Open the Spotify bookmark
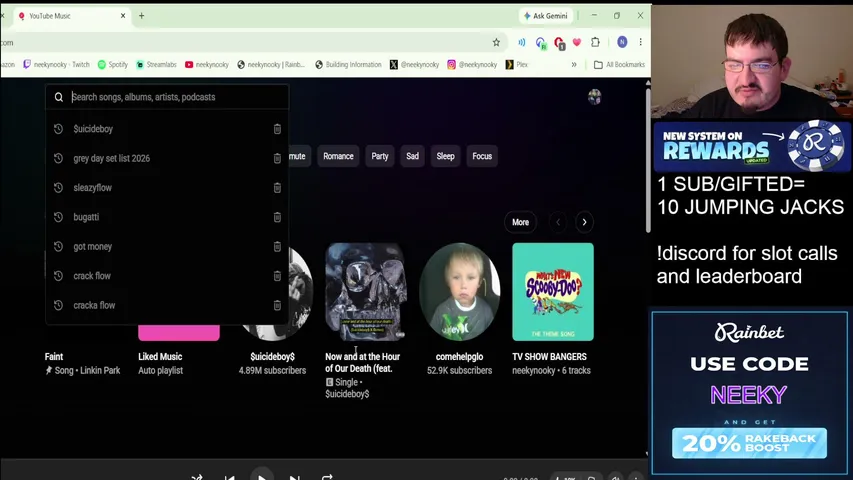This screenshot has height=480, width=853. 113,64
